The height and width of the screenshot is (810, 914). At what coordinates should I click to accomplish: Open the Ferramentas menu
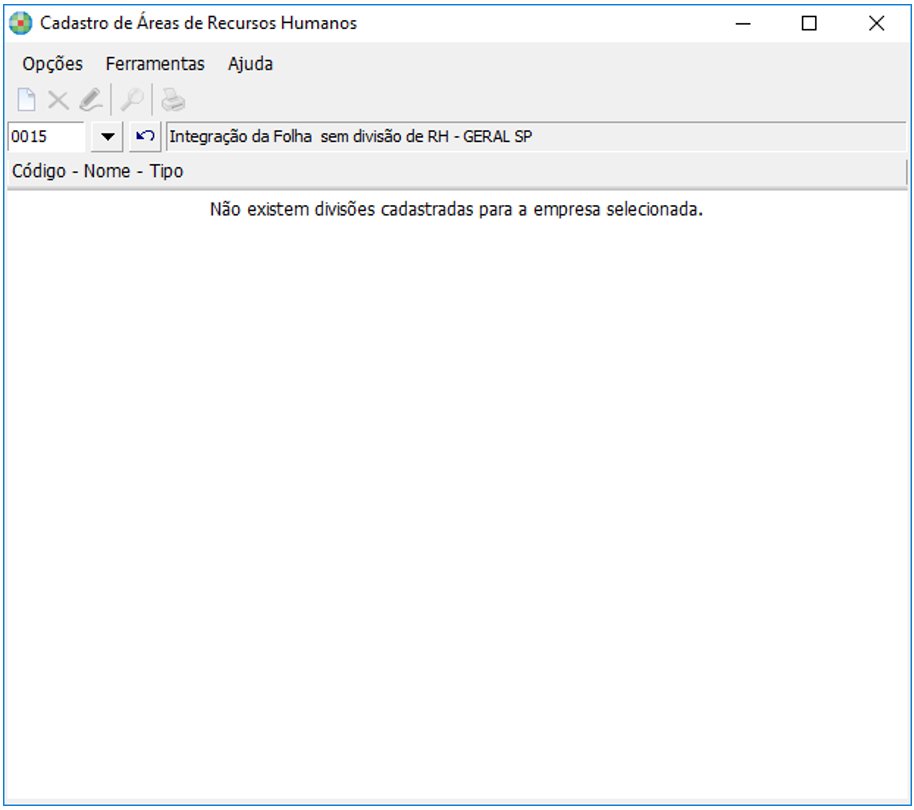155,64
